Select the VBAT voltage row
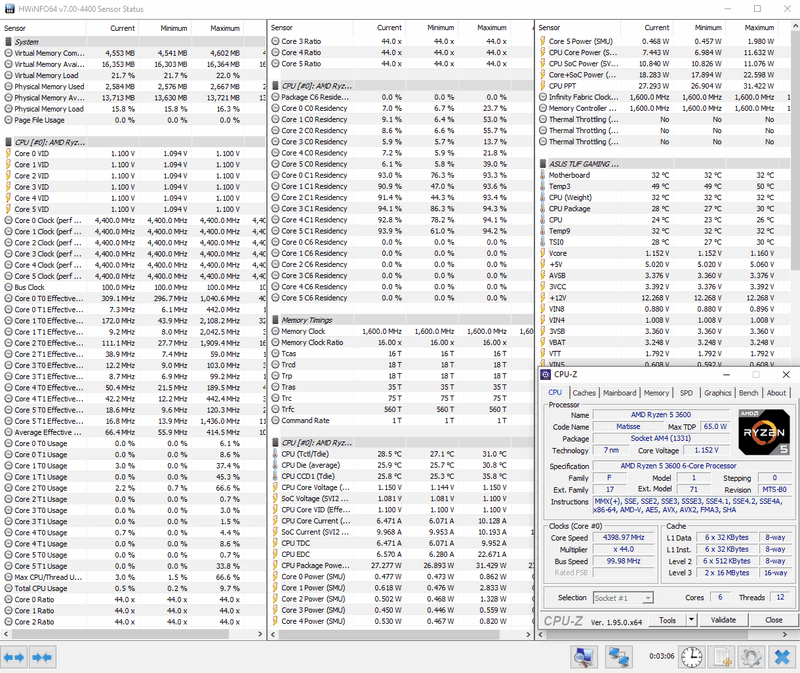800x673 pixels. pos(663,342)
